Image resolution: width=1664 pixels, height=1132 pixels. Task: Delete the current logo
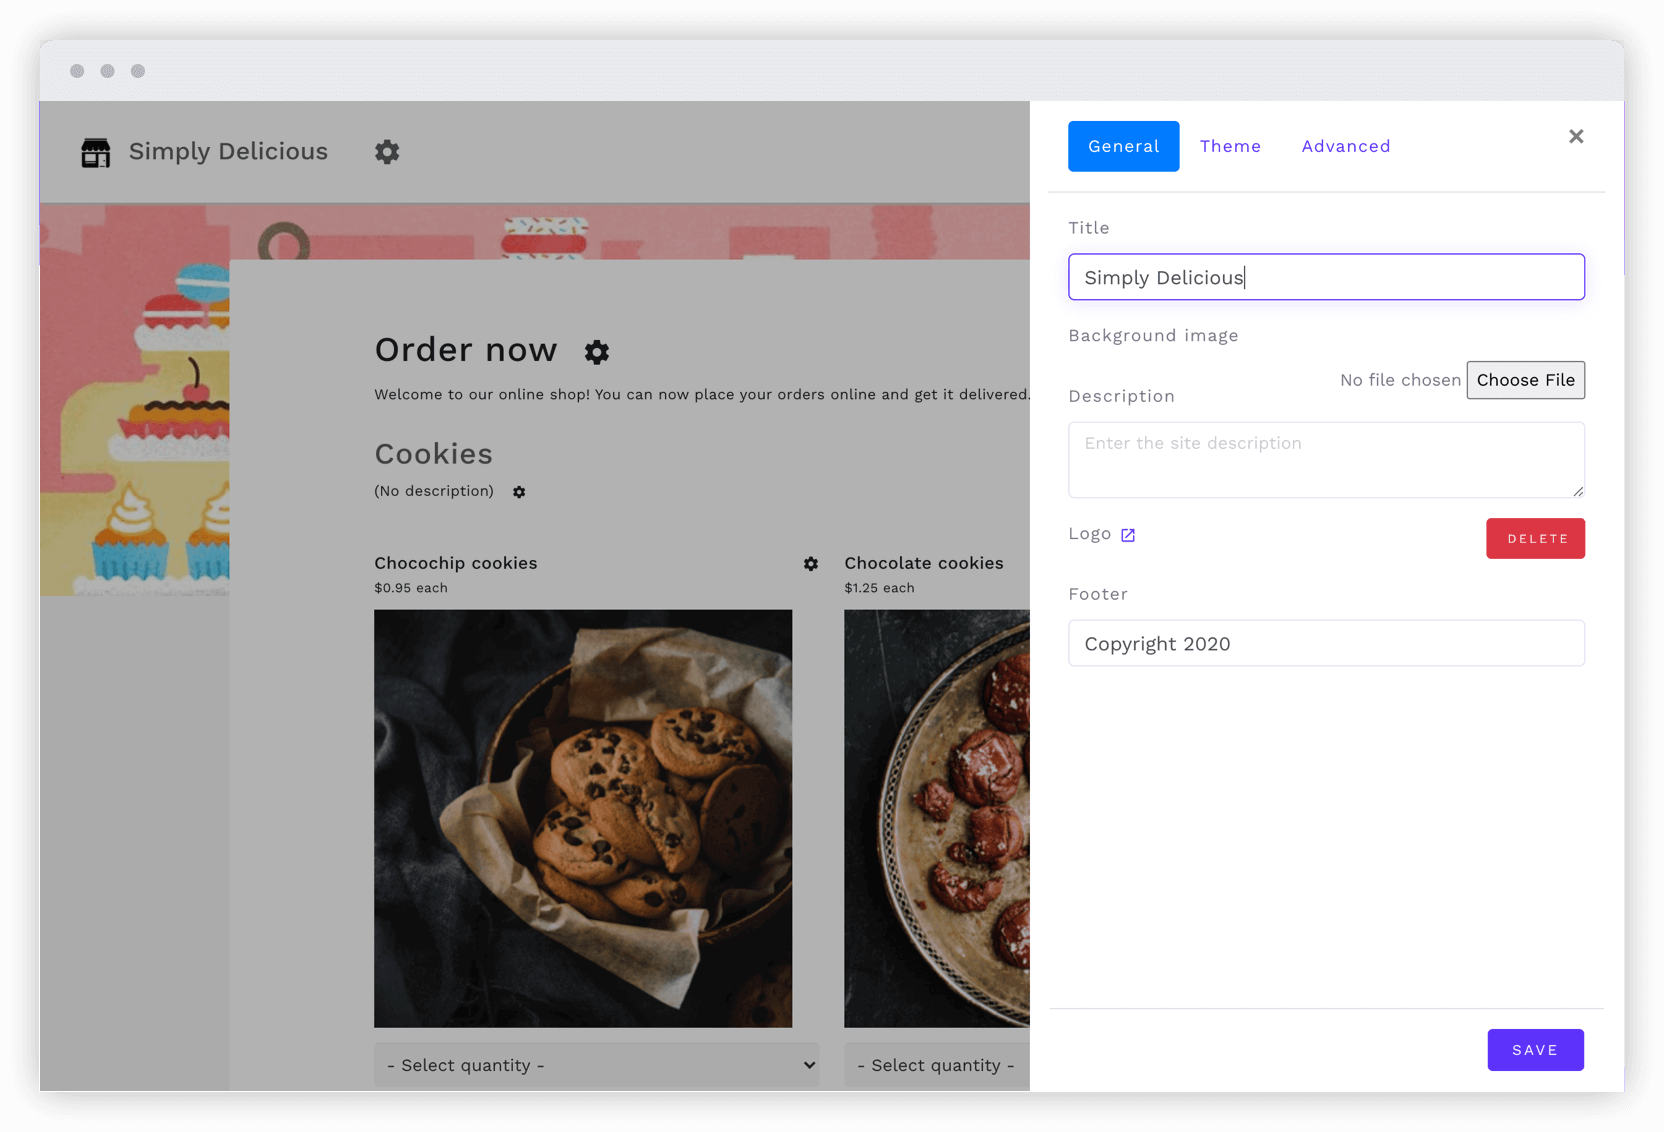pos(1535,538)
